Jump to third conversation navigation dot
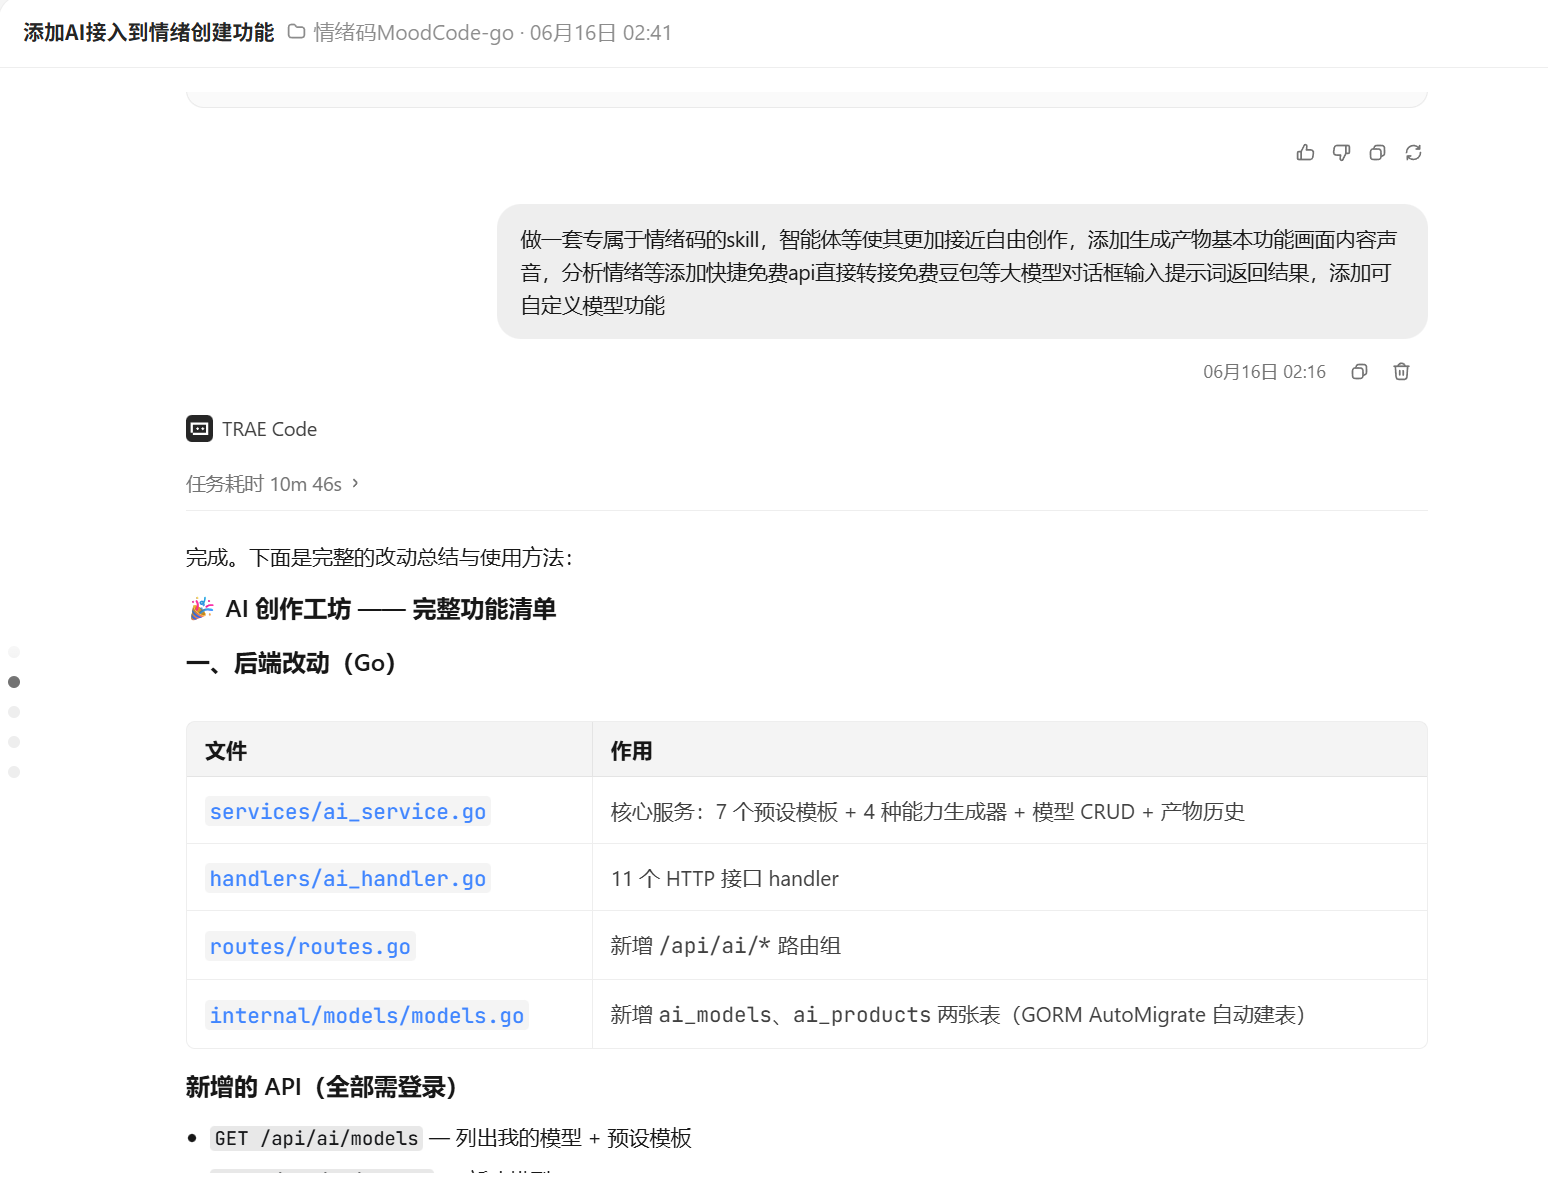The image size is (1548, 1178). coord(14,712)
